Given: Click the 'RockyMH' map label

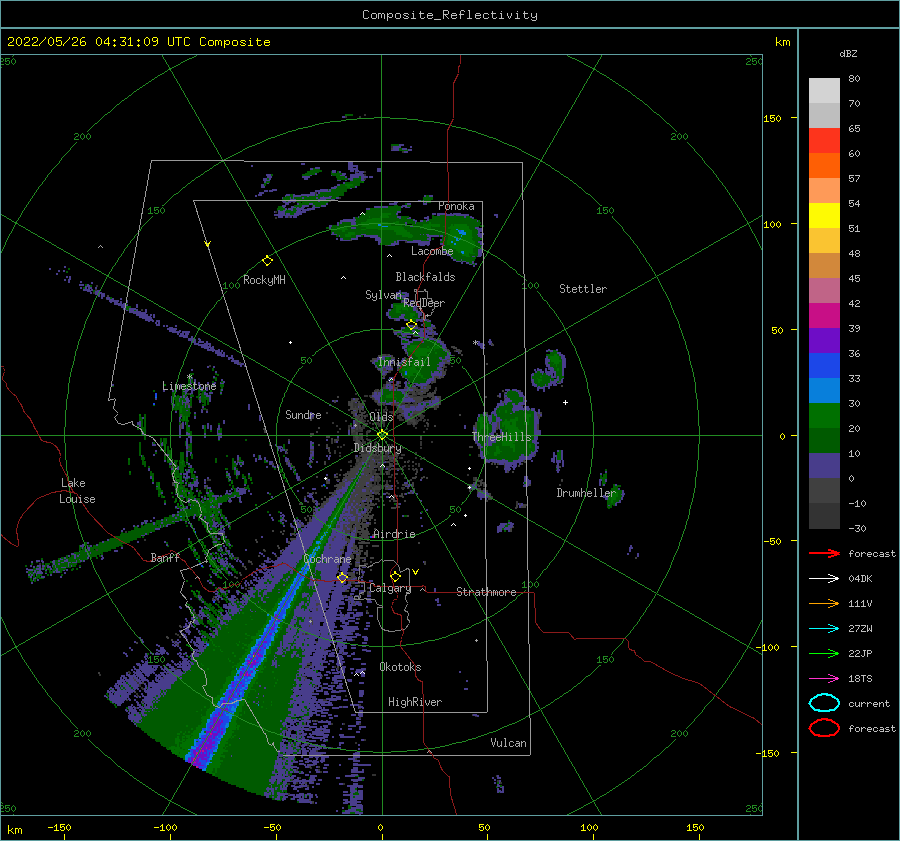Looking at the screenshot, I should pyautogui.click(x=264, y=280).
